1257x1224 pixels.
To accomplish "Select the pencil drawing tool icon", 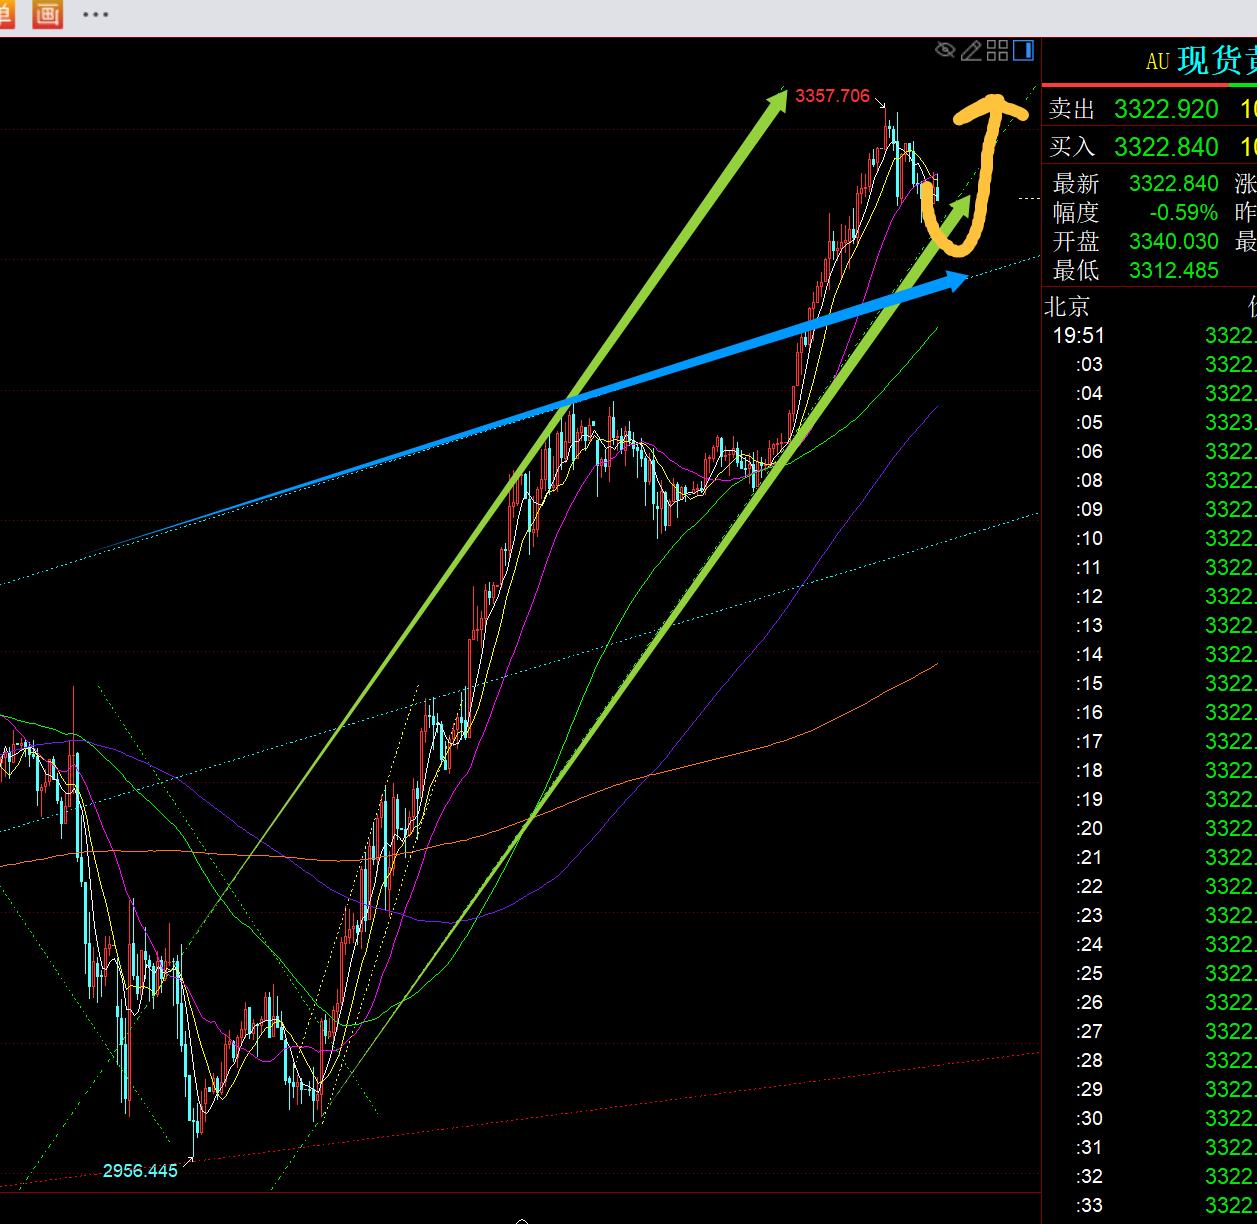I will (x=971, y=51).
